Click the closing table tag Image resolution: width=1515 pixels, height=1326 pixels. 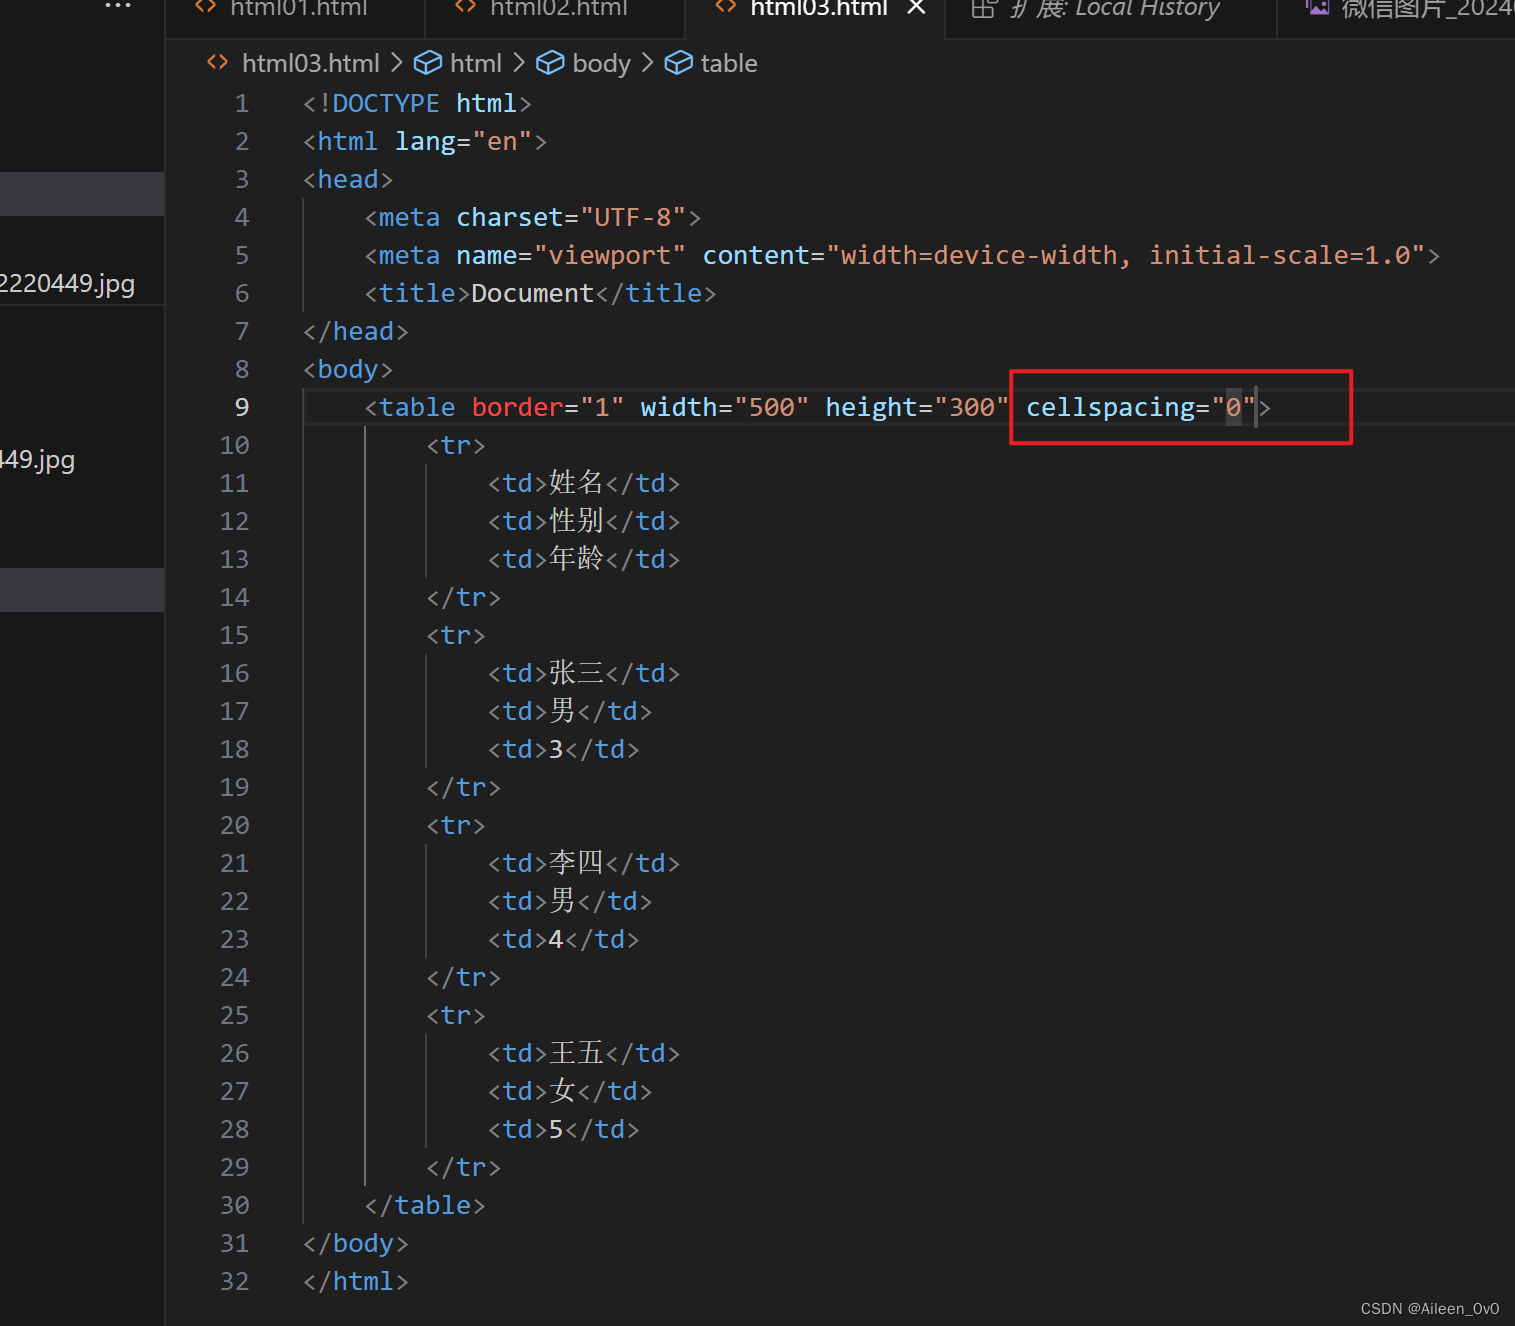pyautogui.click(x=425, y=1205)
